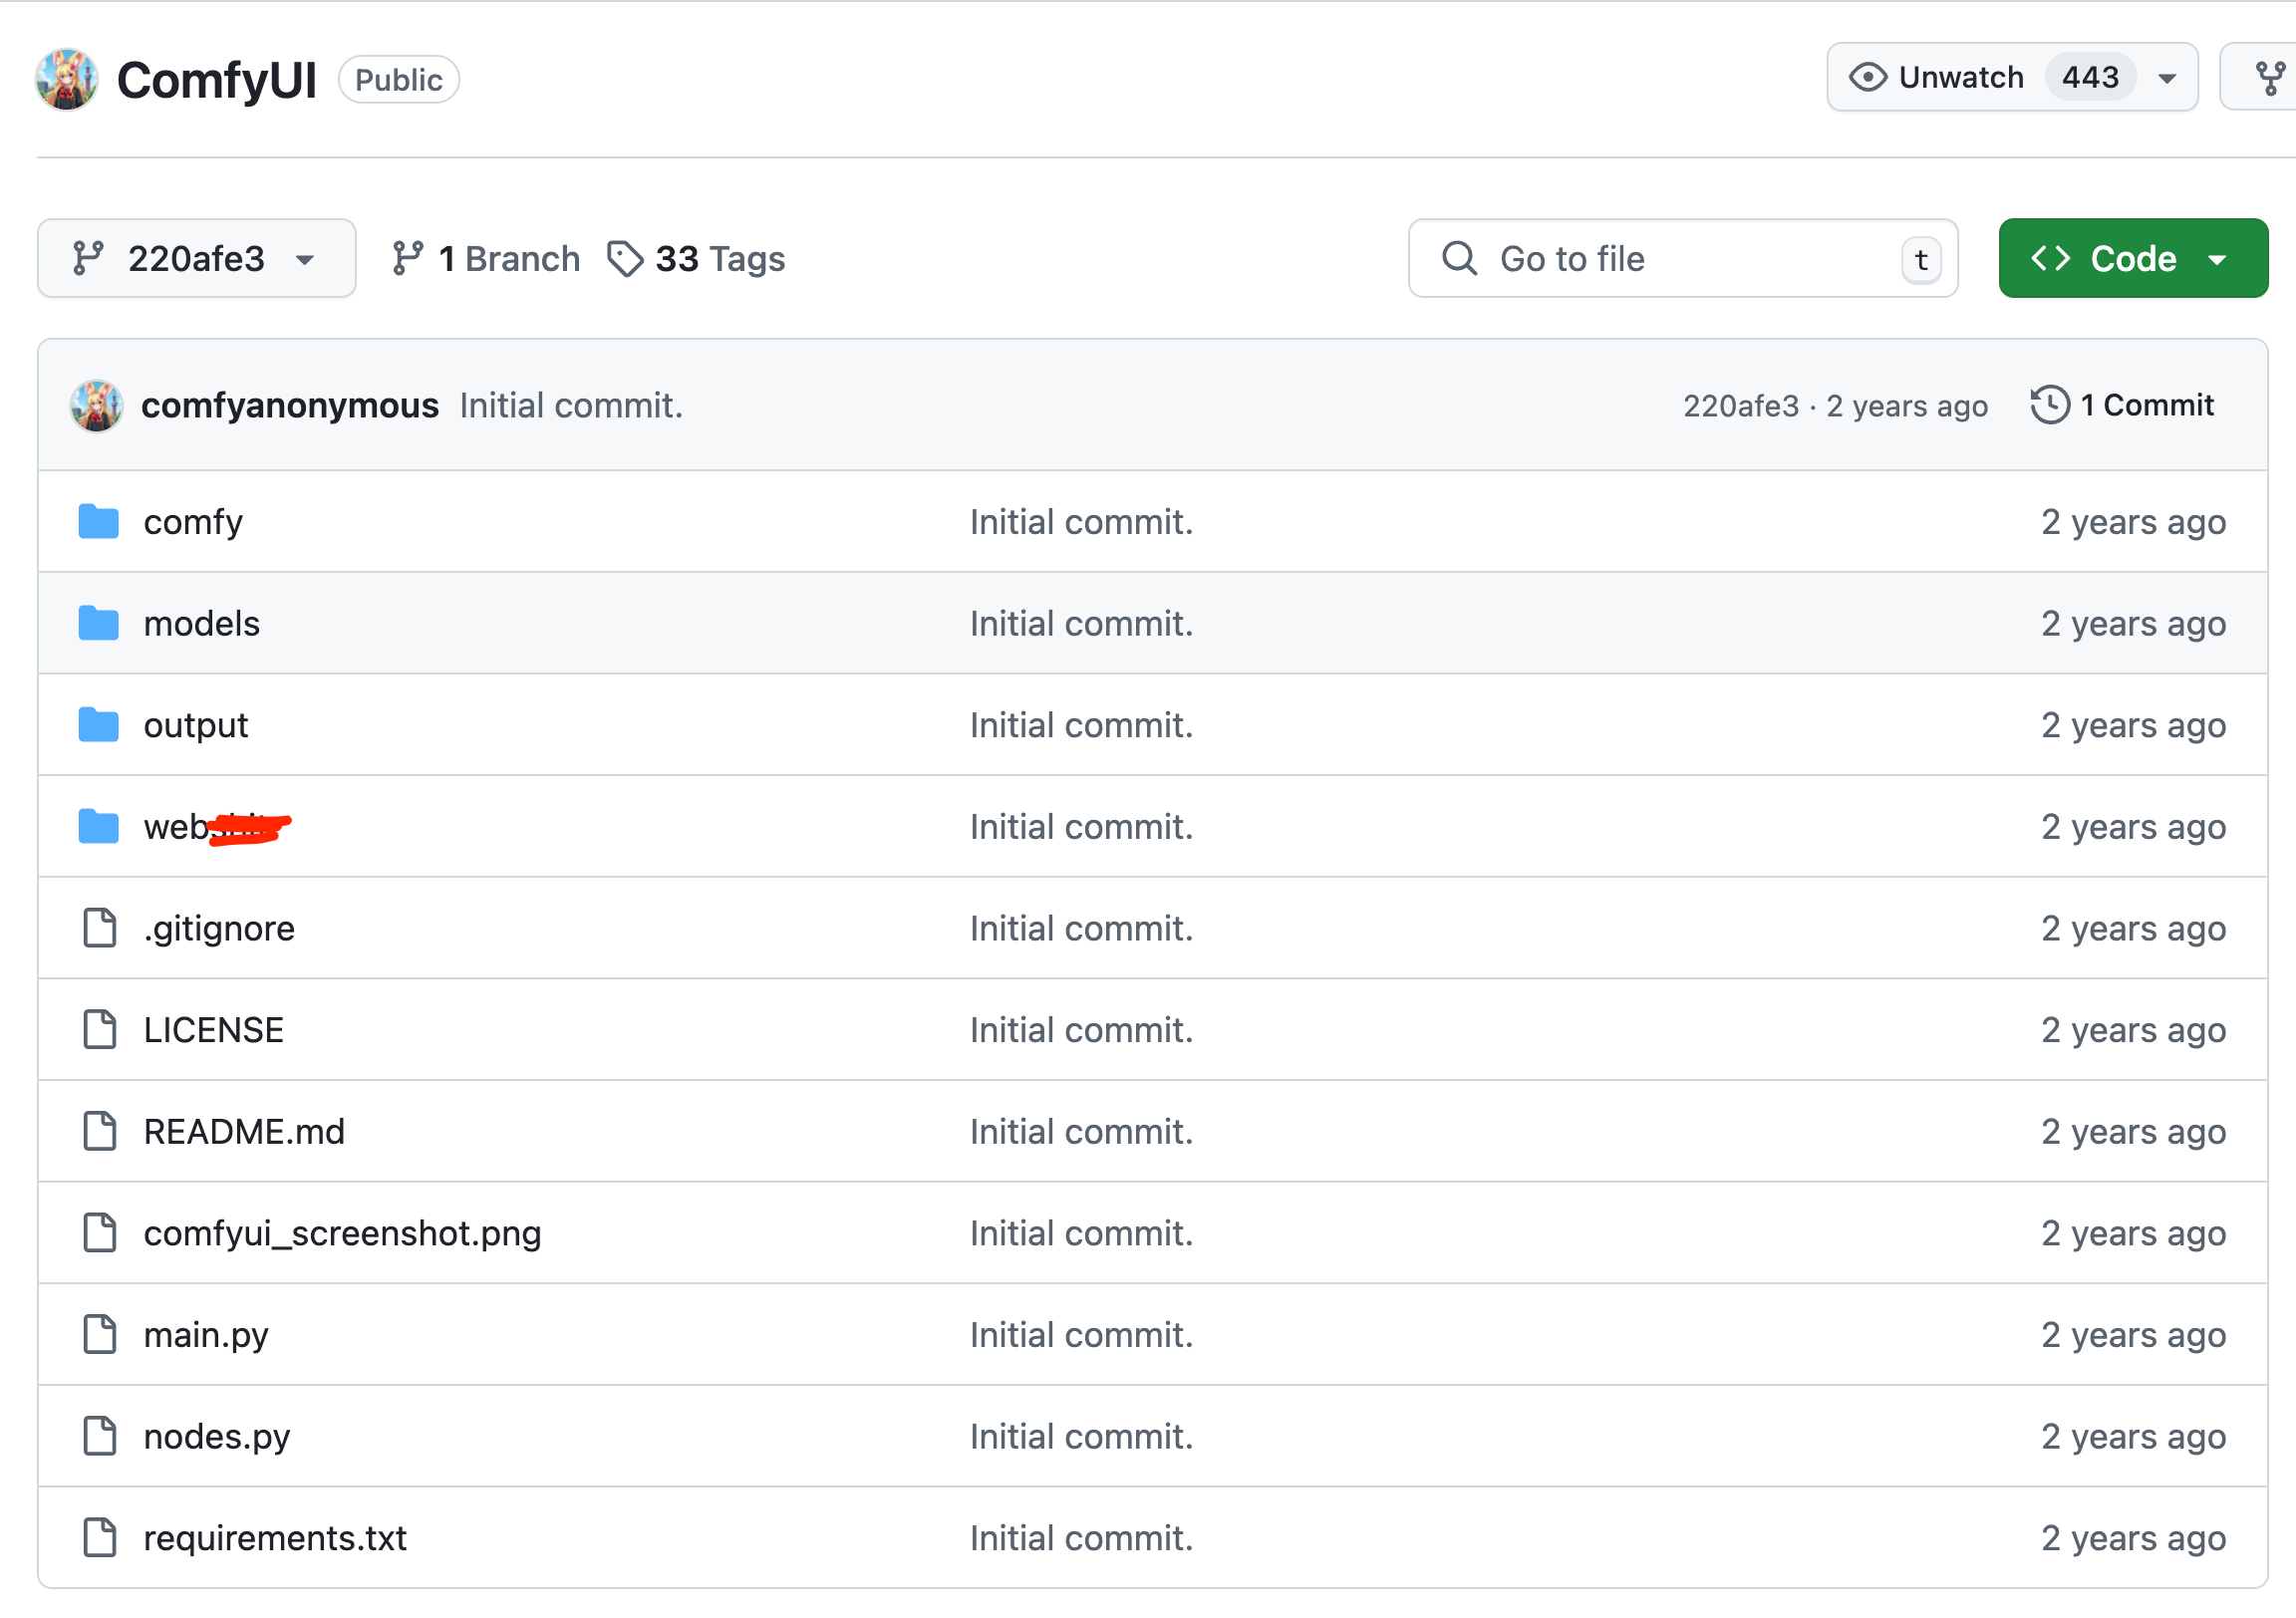
Task: Open the README.md file
Action: (244, 1131)
